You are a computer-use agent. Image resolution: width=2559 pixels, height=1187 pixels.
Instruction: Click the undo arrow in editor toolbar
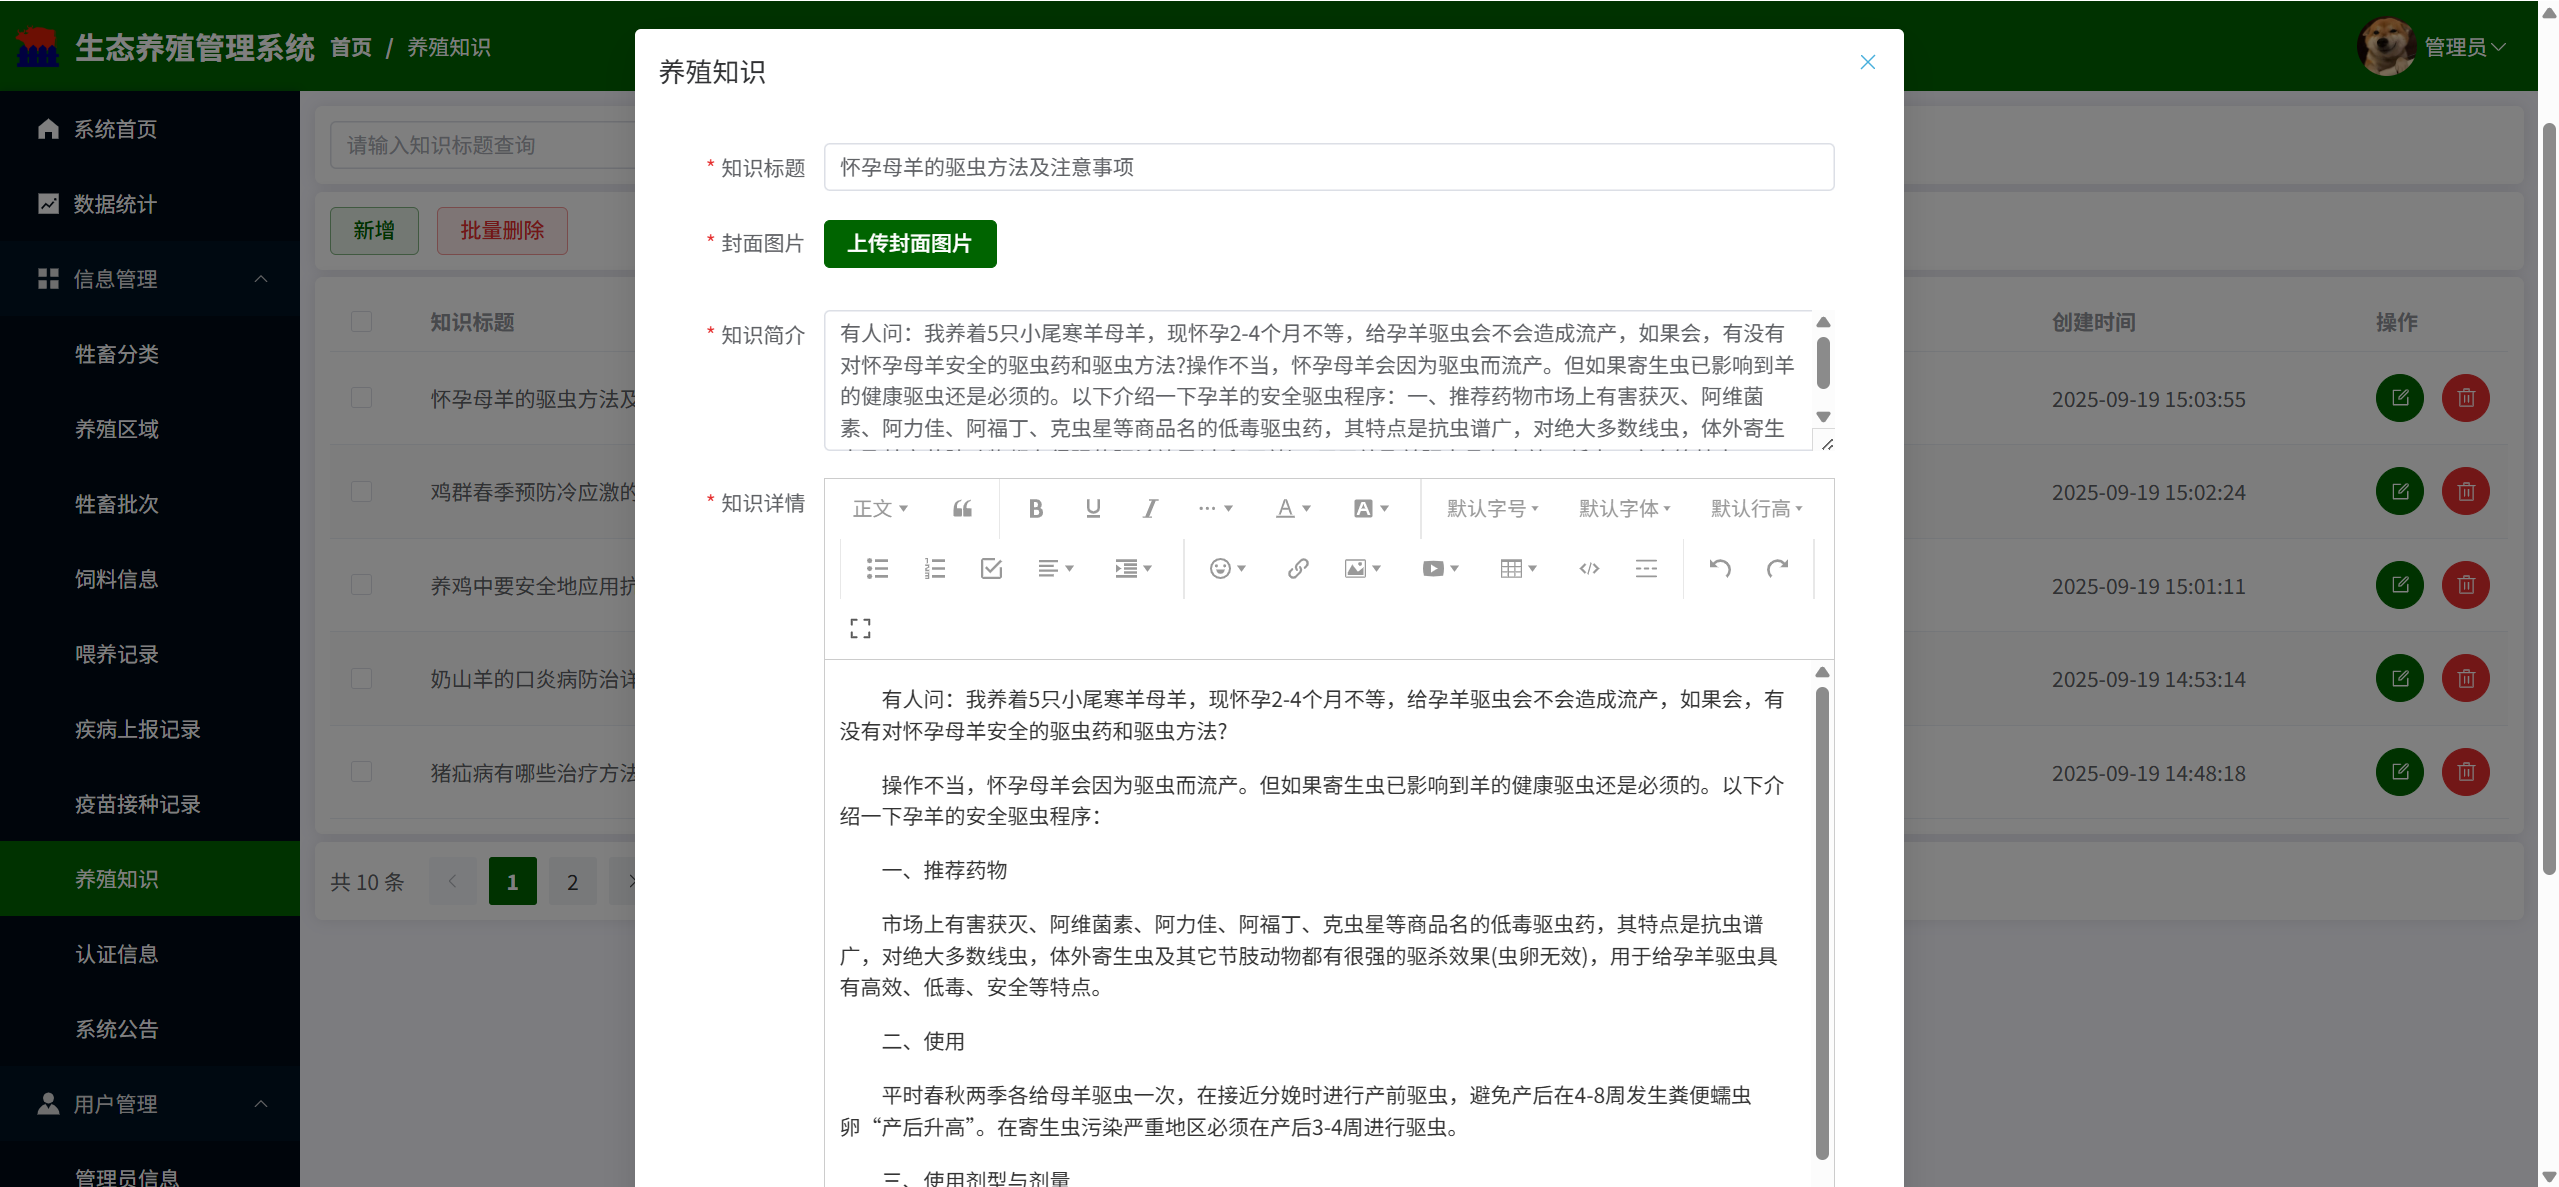pyautogui.click(x=1719, y=569)
